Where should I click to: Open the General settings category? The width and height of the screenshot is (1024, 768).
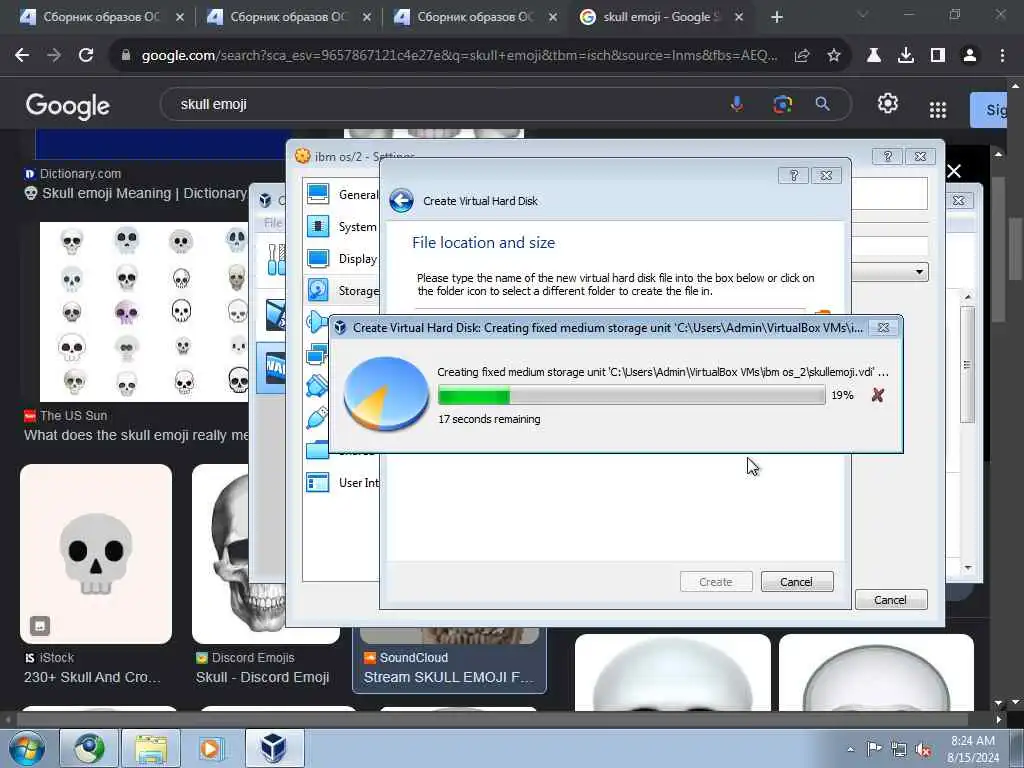(342, 194)
